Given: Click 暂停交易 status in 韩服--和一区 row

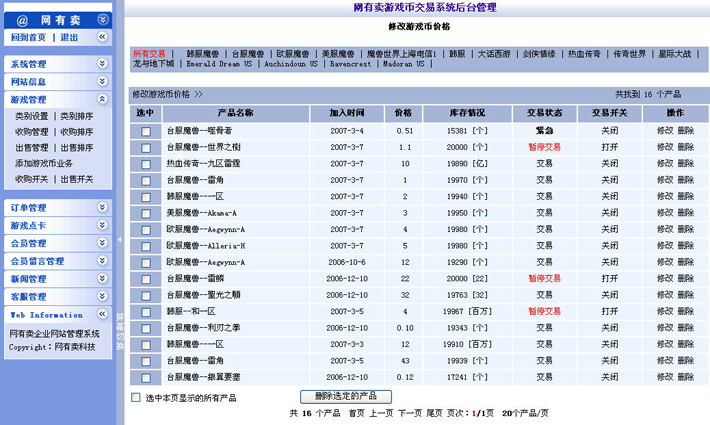Looking at the screenshot, I should 544,311.
